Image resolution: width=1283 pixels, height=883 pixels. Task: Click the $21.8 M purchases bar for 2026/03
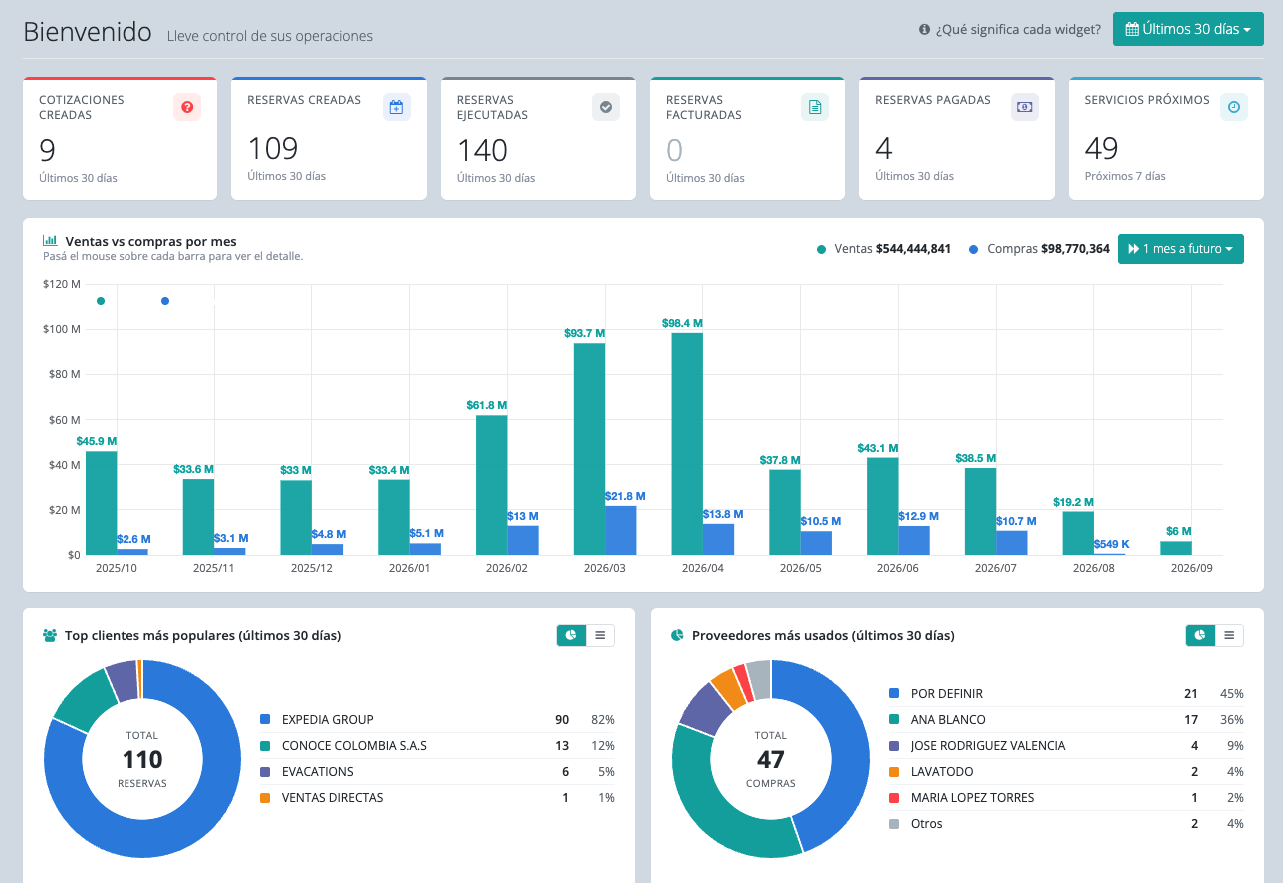pos(621,530)
